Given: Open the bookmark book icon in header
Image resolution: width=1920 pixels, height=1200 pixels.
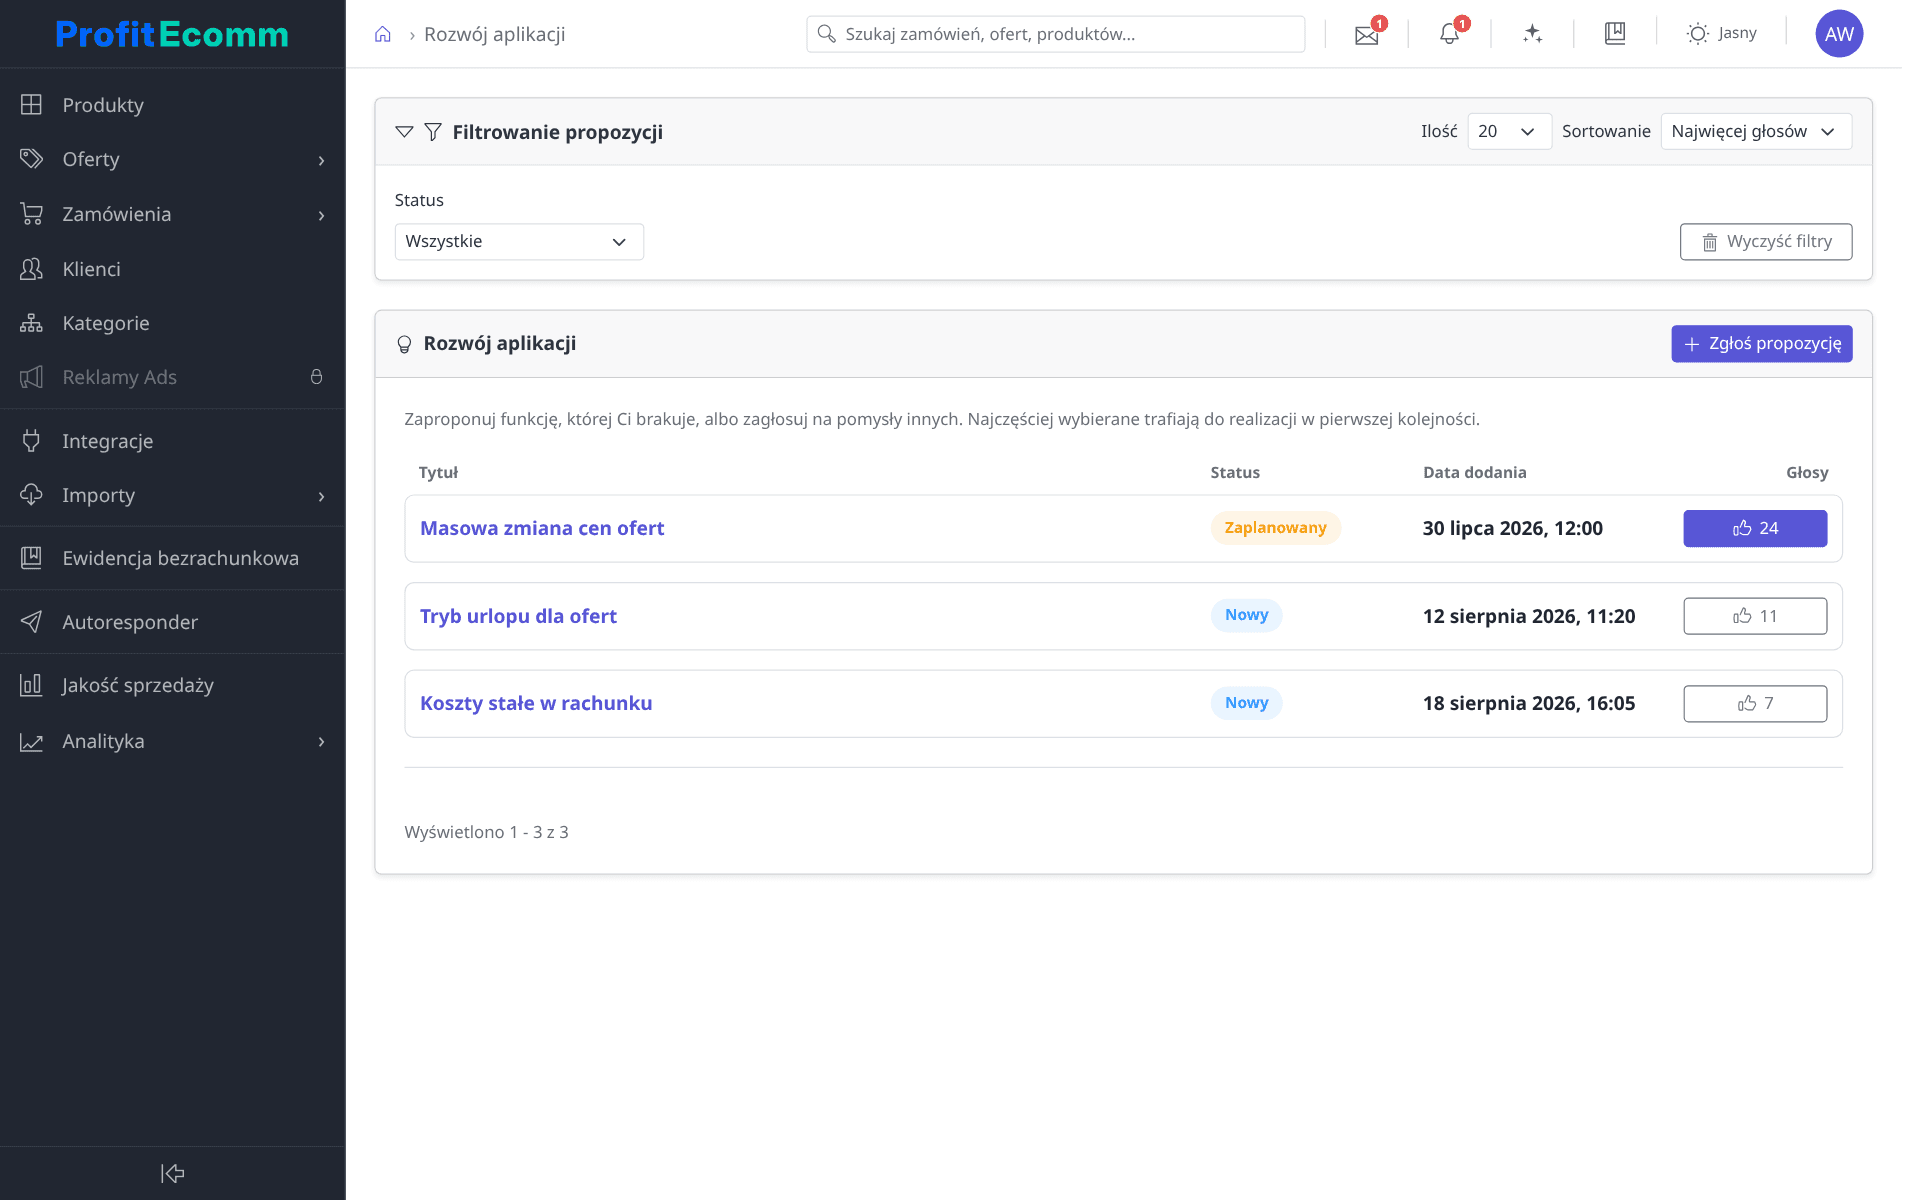Looking at the screenshot, I should 1615,33.
